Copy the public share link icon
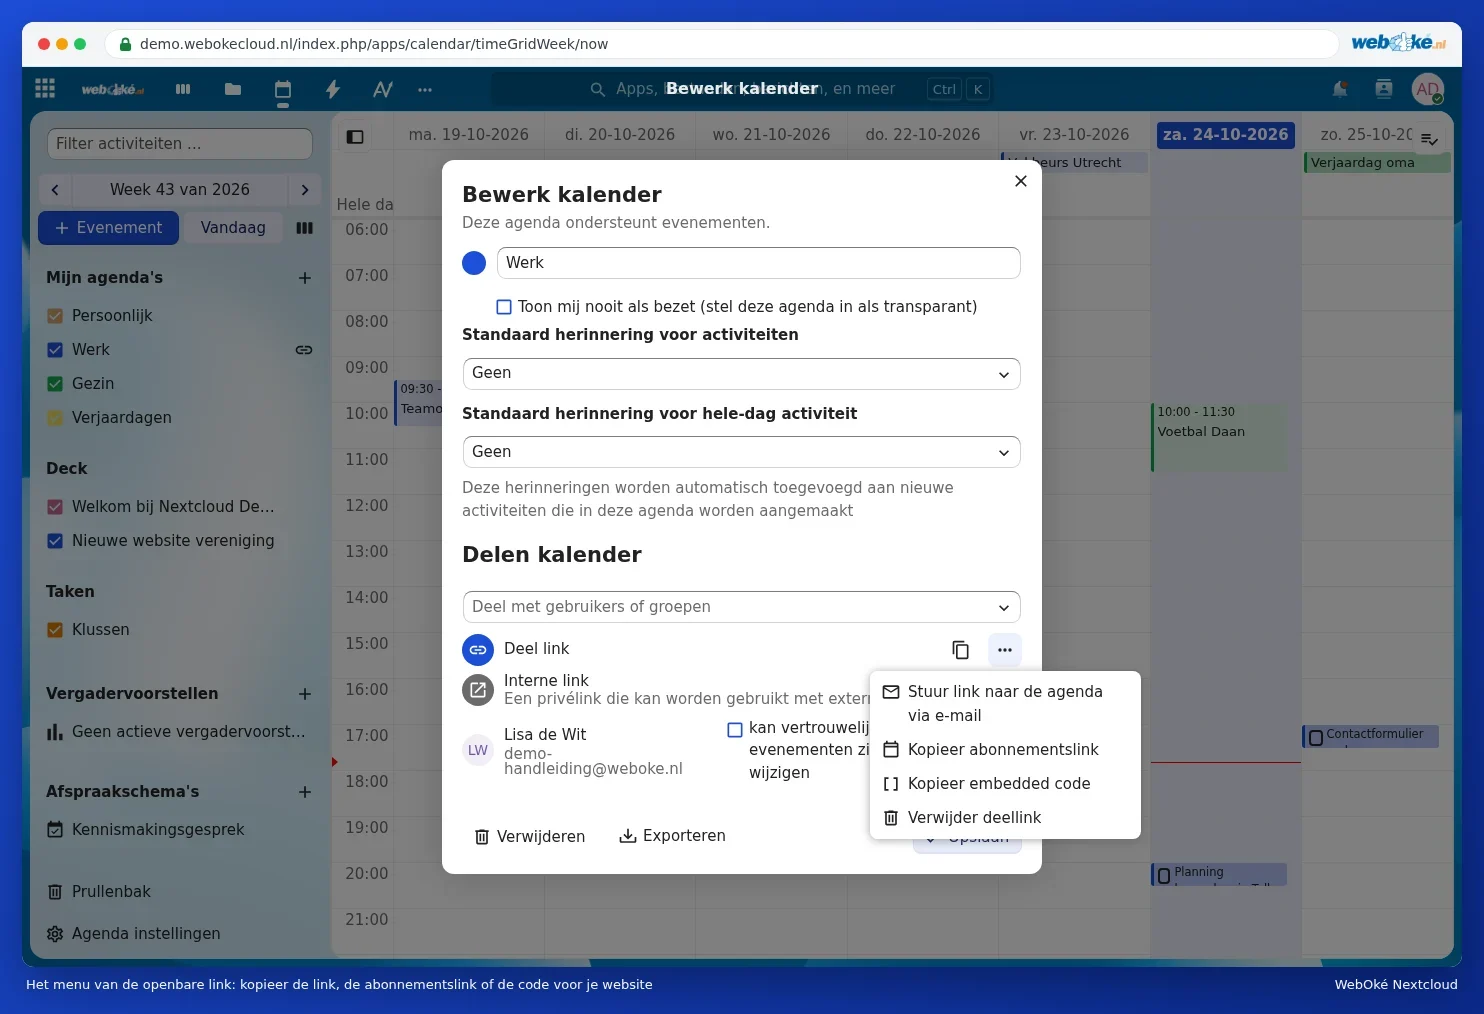The height and width of the screenshot is (1014, 1484). [960, 650]
